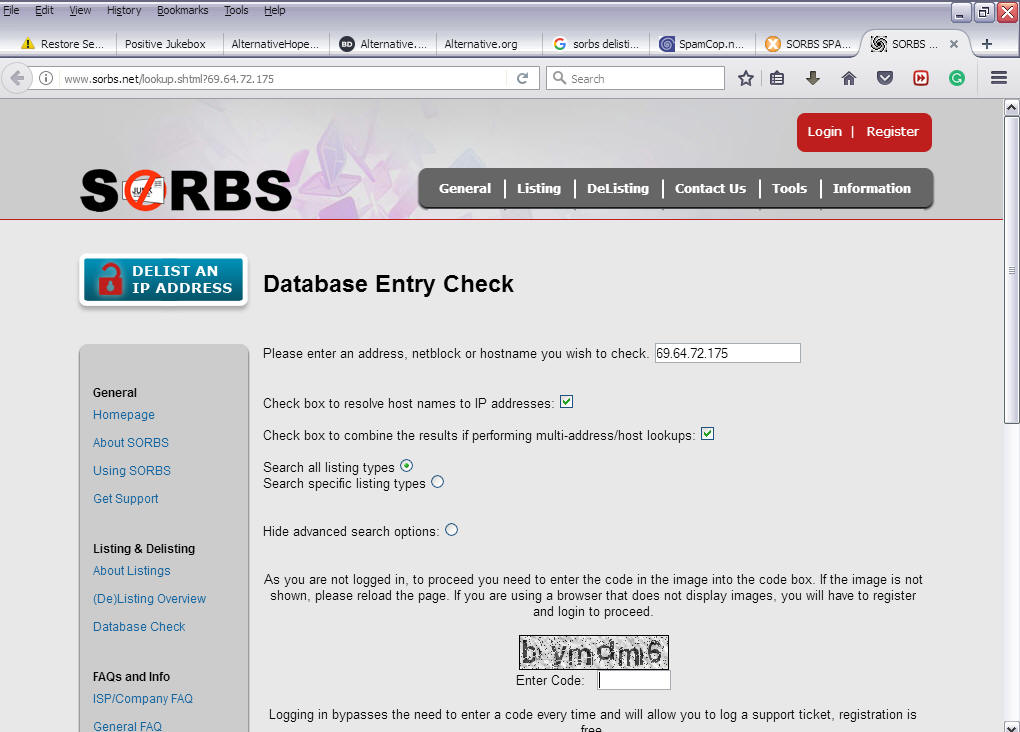
Task: Open the General FAQ sidebar link
Action: click(128, 726)
